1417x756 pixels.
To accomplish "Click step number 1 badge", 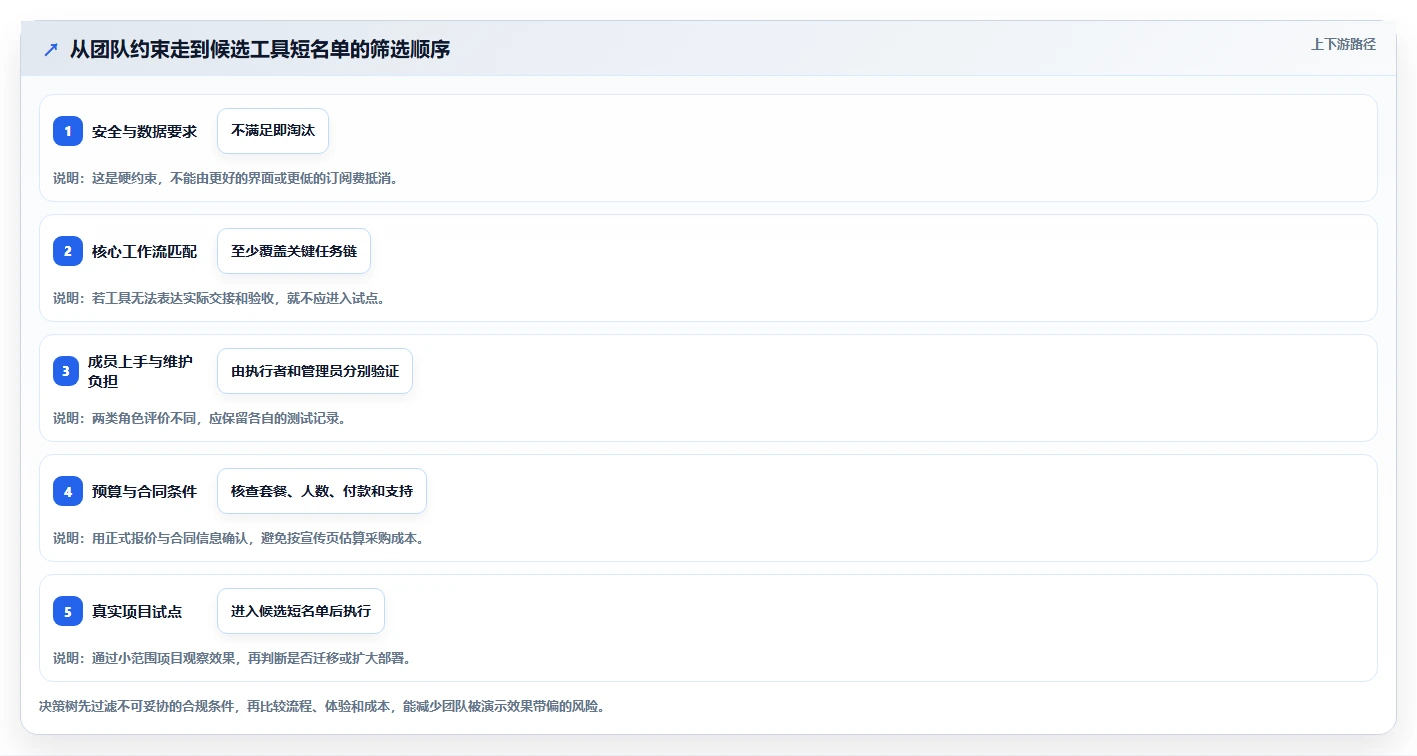I will click(x=68, y=131).
